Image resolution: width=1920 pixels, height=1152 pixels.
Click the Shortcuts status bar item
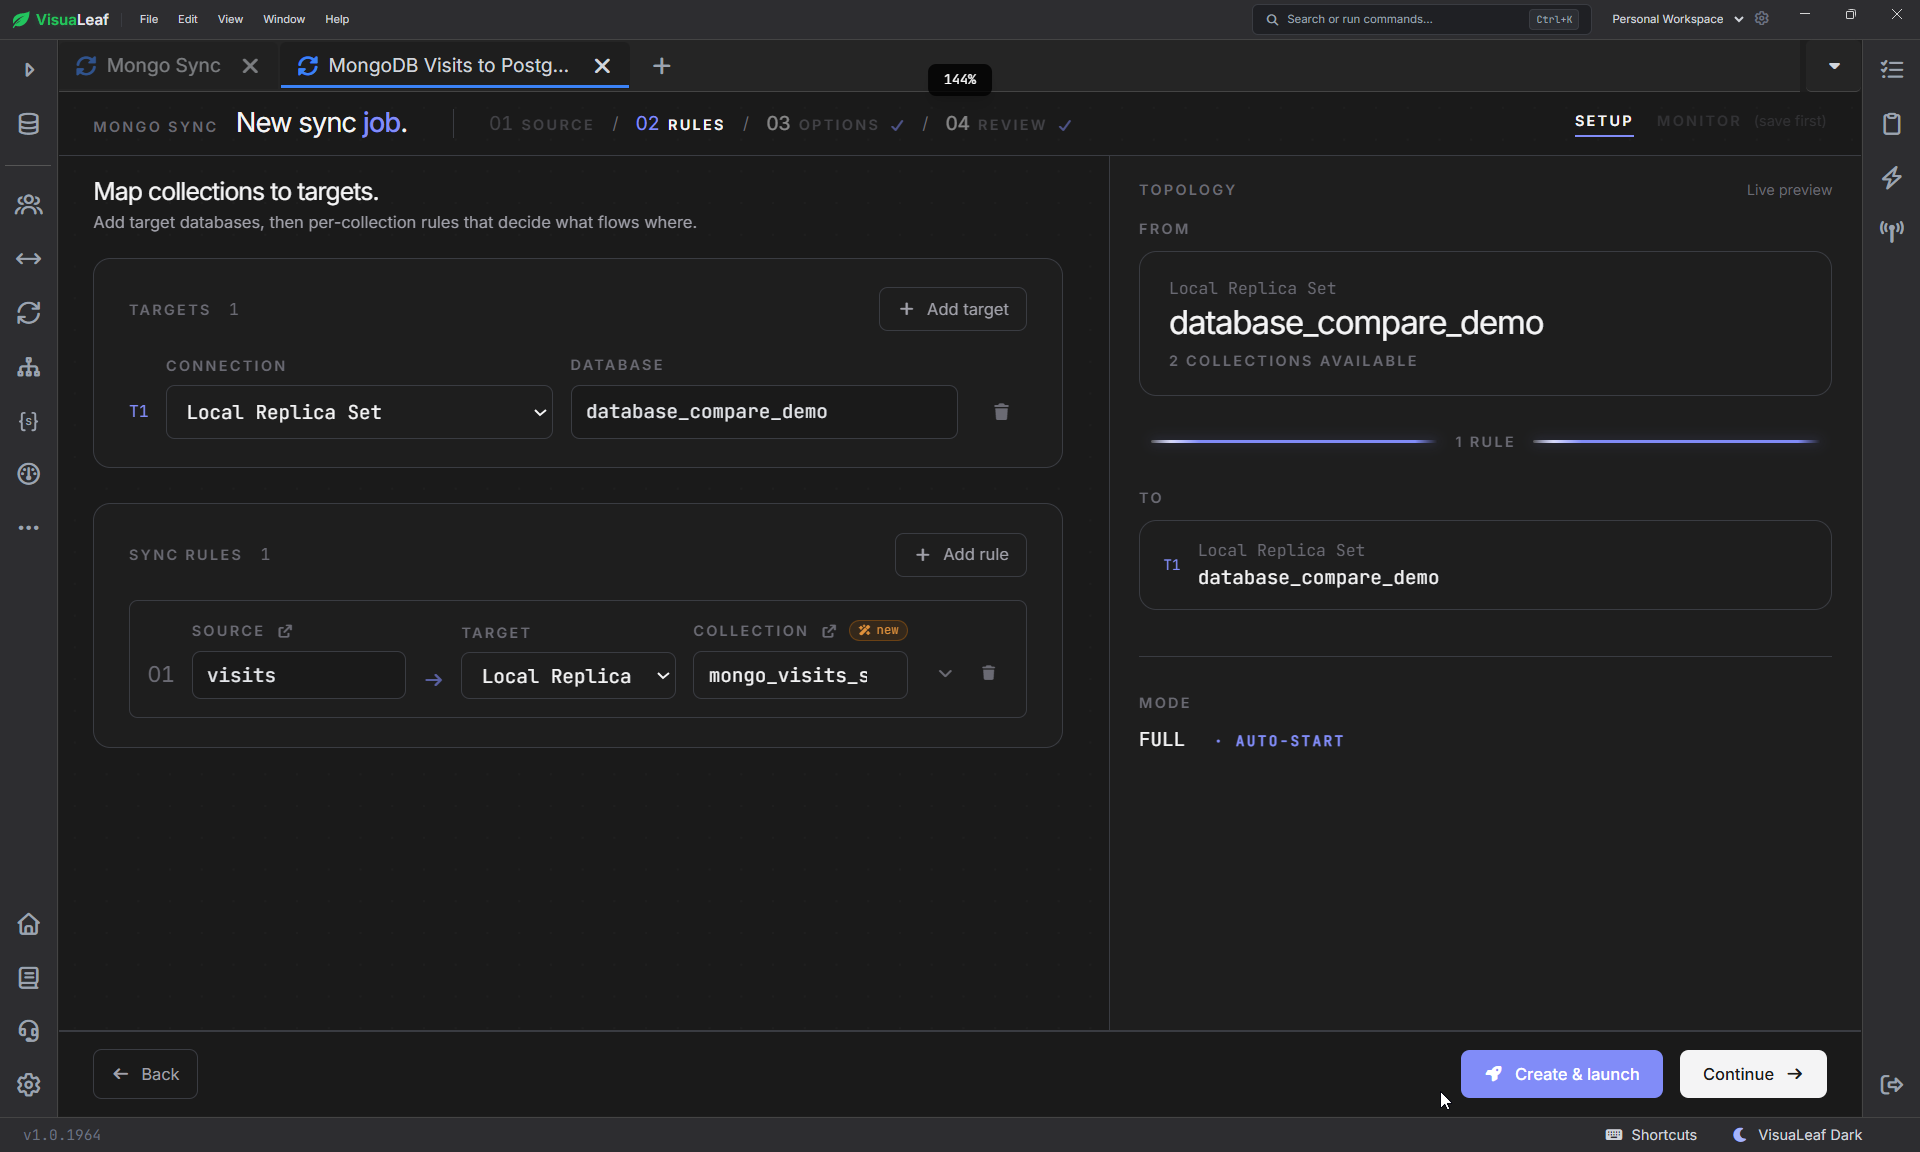[1651, 1135]
